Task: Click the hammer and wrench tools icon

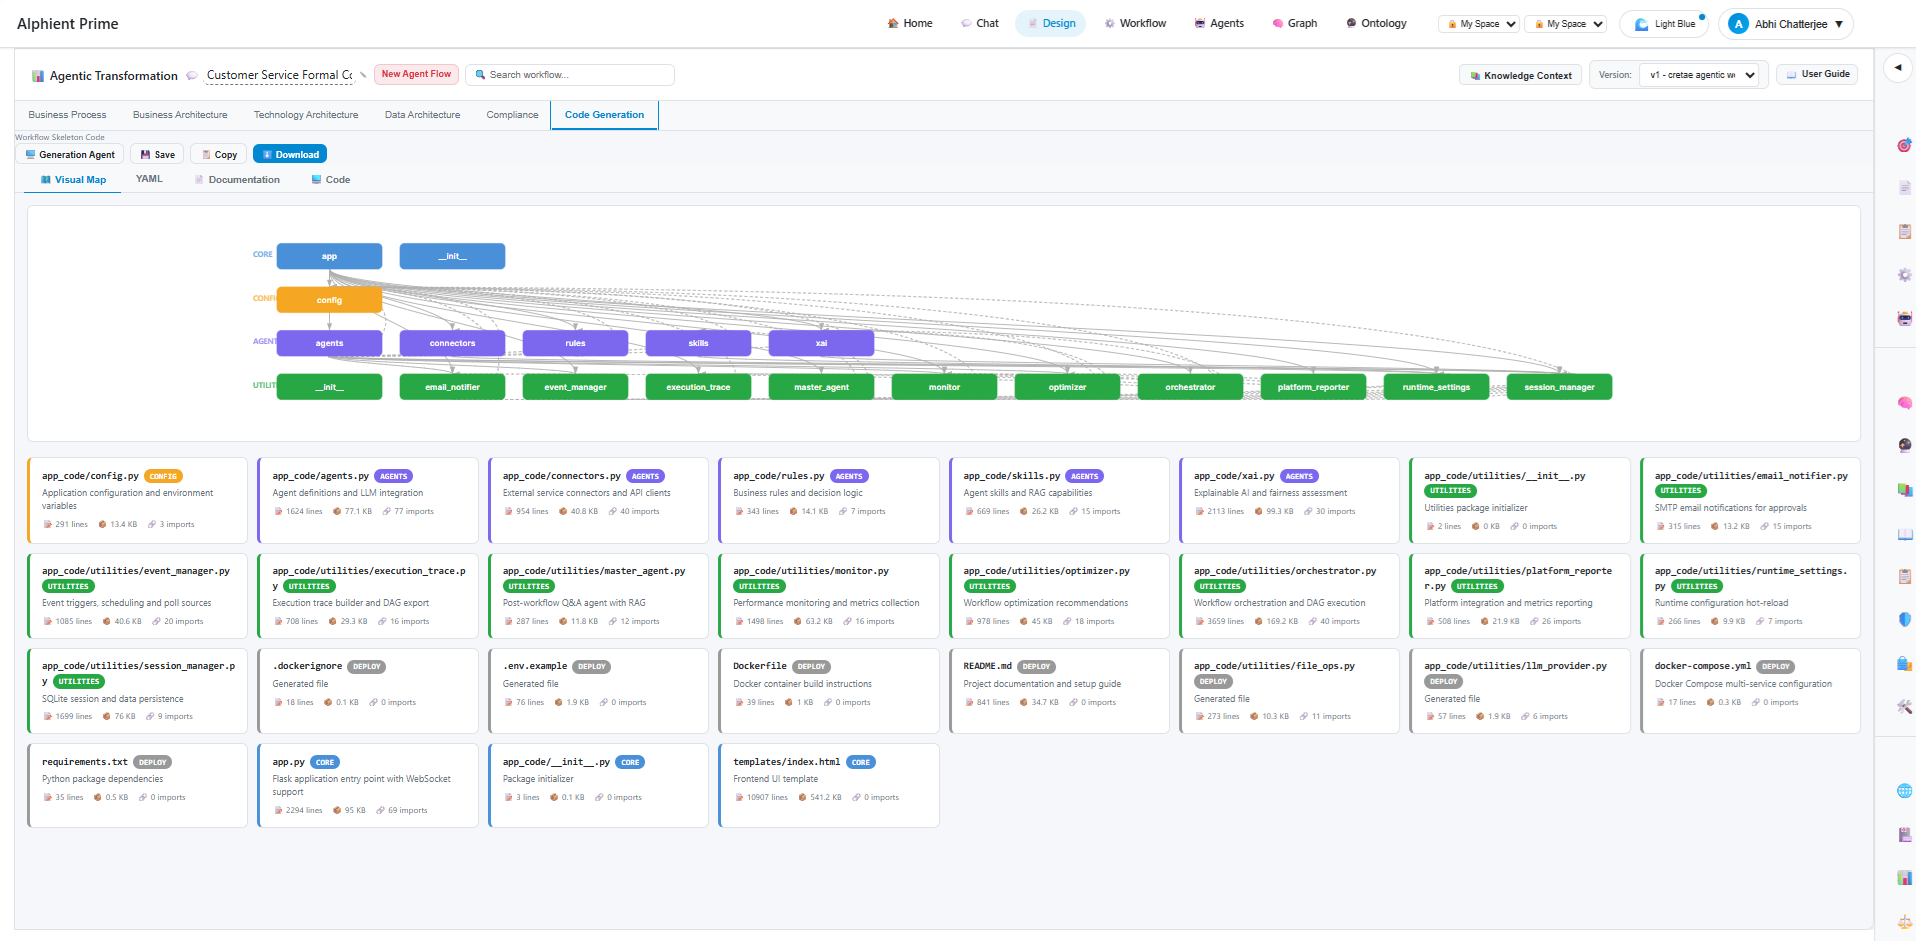Action: coord(1904,706)
